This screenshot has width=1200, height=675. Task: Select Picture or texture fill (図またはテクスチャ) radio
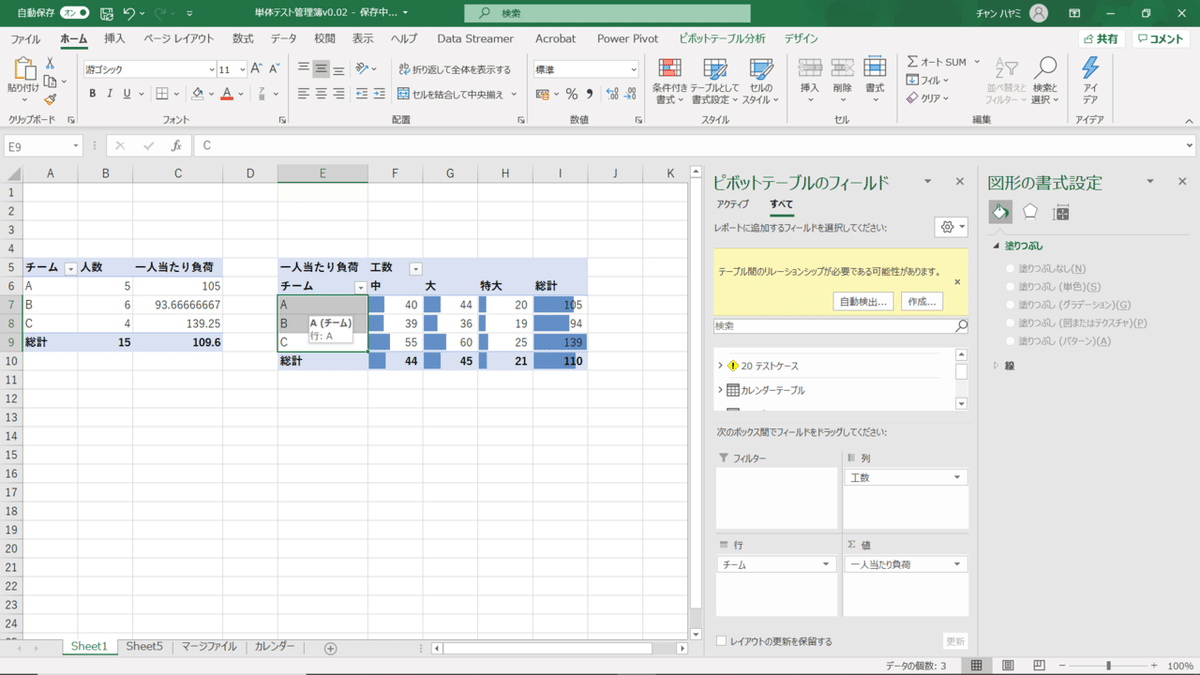(x=1010, y=322)
